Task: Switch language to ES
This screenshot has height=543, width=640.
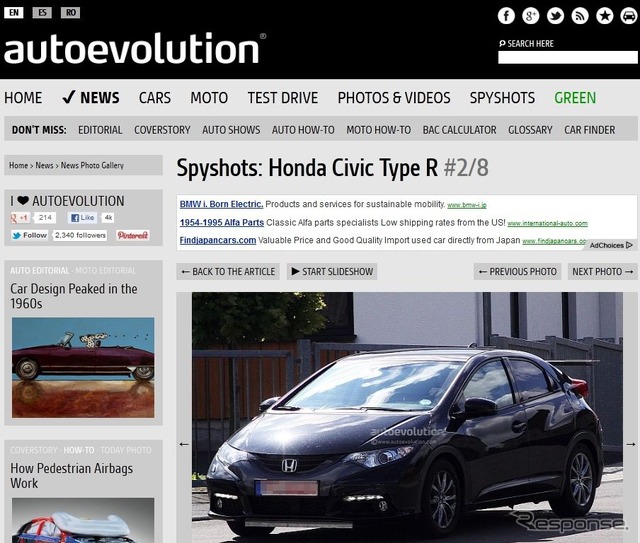Action: 42,13
